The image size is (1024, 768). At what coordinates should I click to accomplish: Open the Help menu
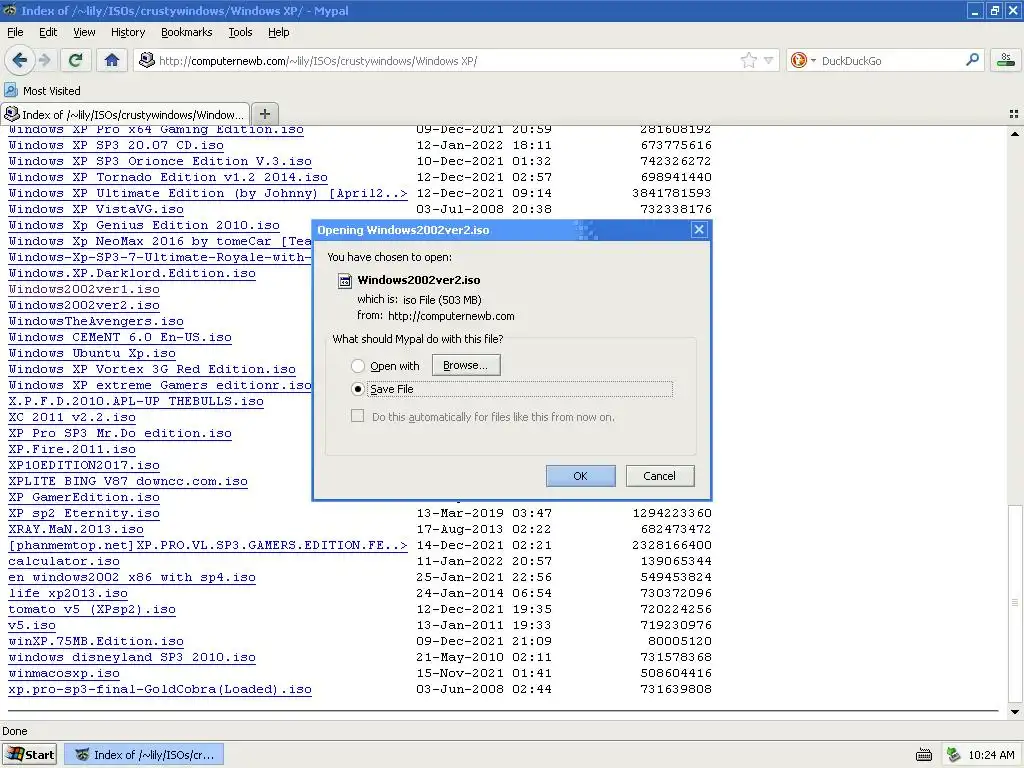pyautogui.click(x=278, y=32)
